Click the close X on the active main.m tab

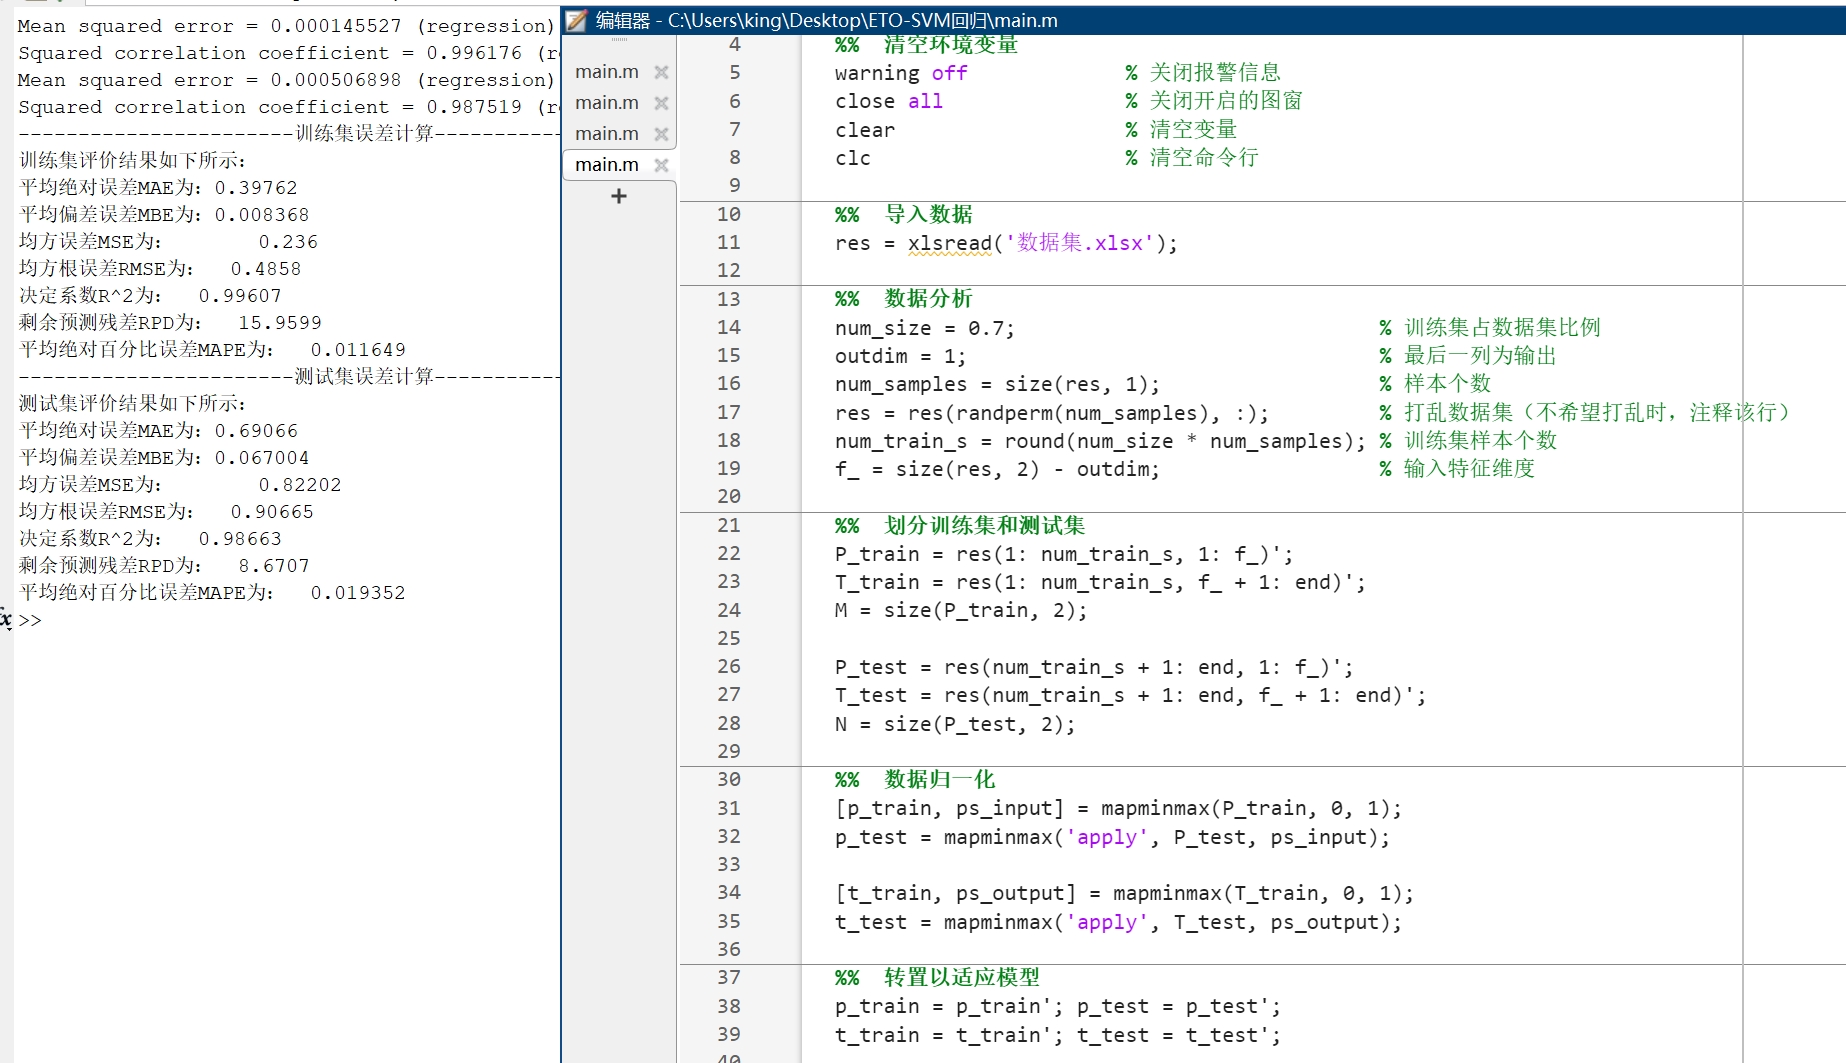(x=661, y=164)
